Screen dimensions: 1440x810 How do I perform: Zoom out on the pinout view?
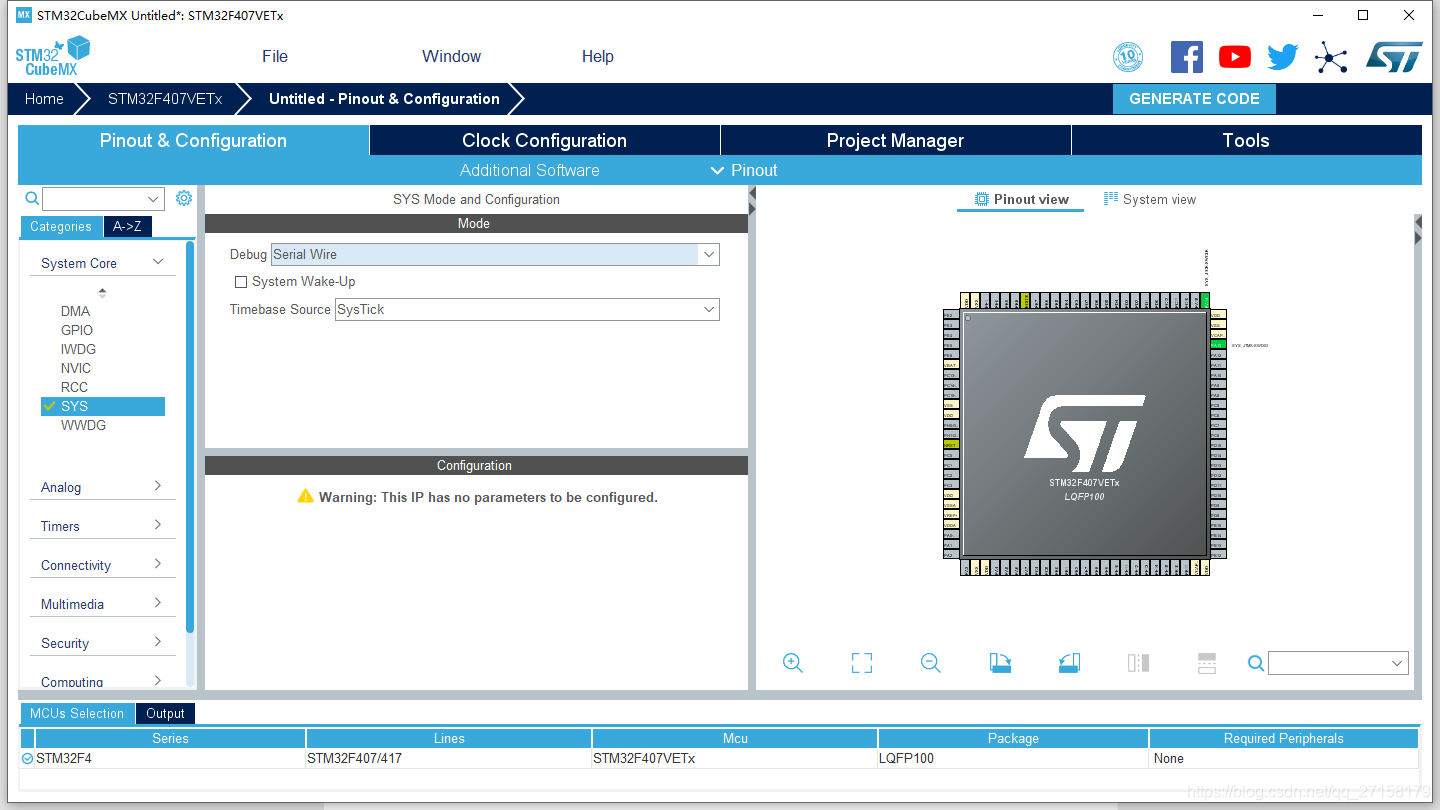931,663
